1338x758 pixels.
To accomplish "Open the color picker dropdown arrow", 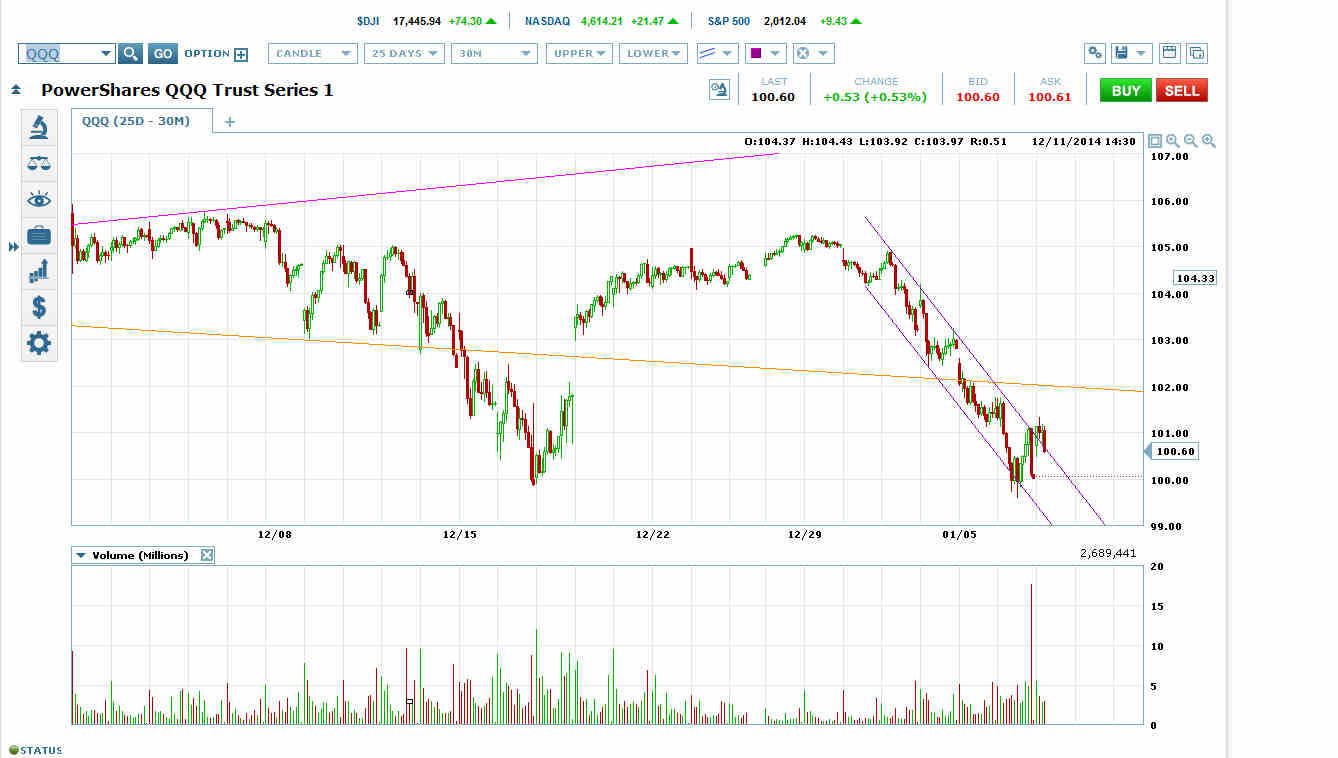I will point(776,53).
